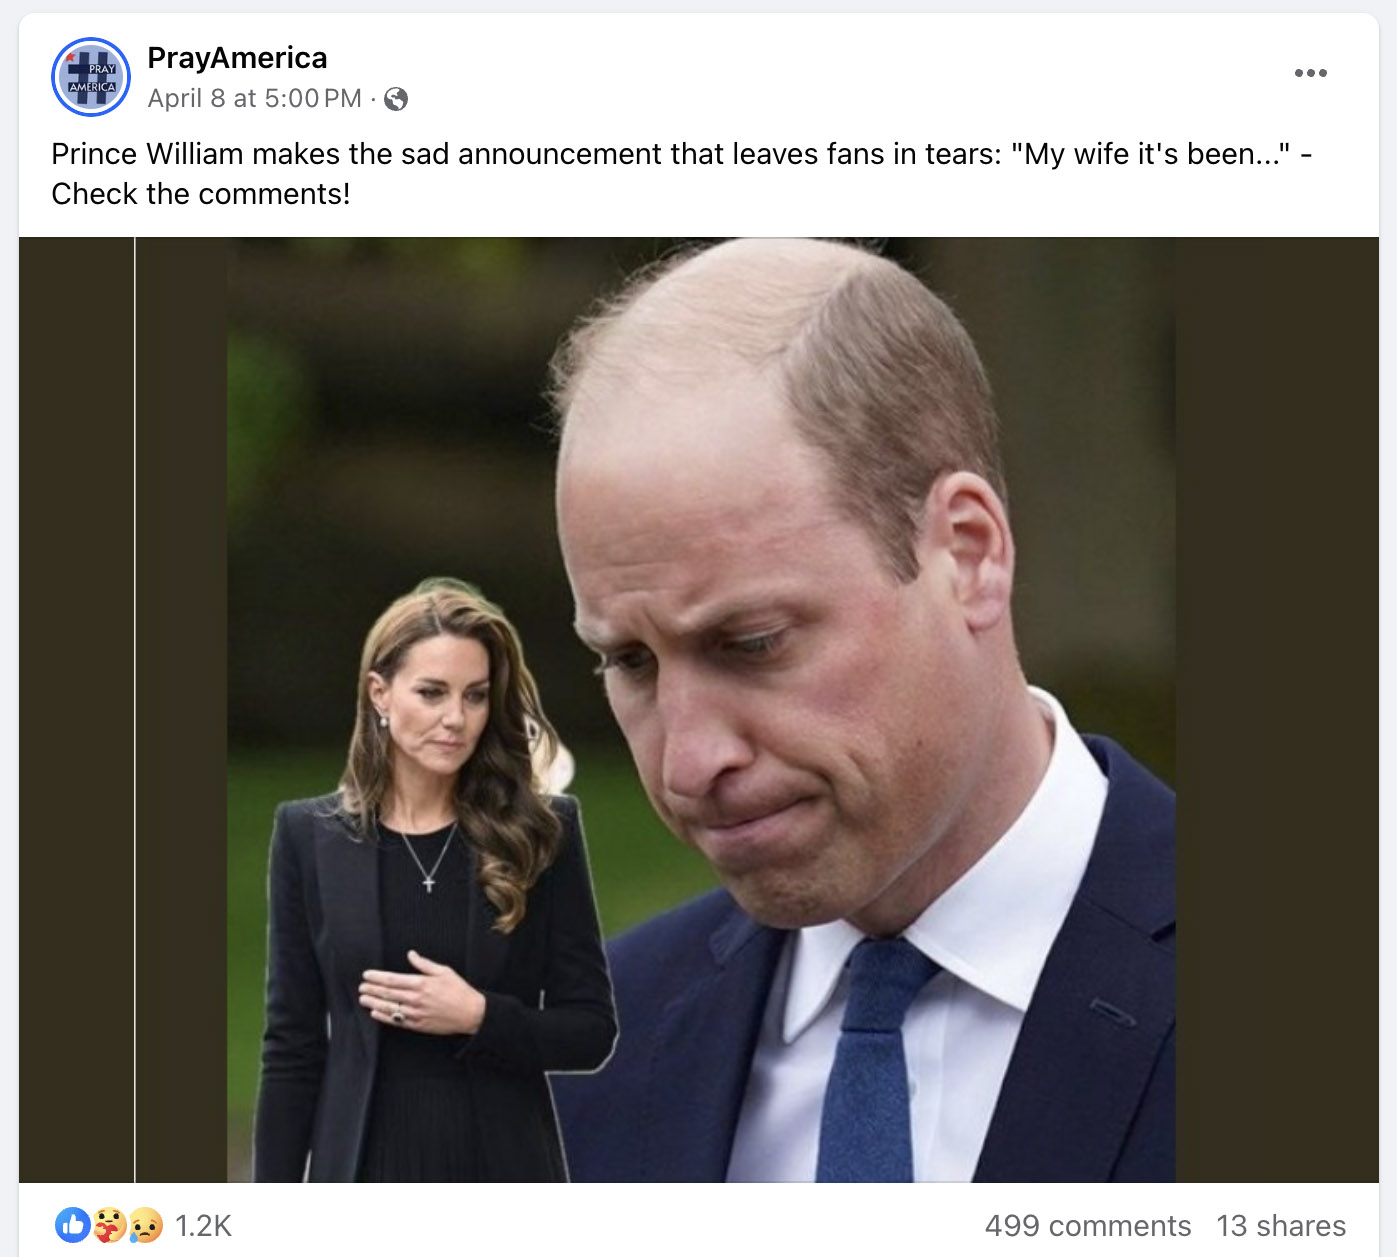Screen dimensions: 1397x1257
Task: Click the cross logo inside the page avatar
Action: tap(91, 78)
